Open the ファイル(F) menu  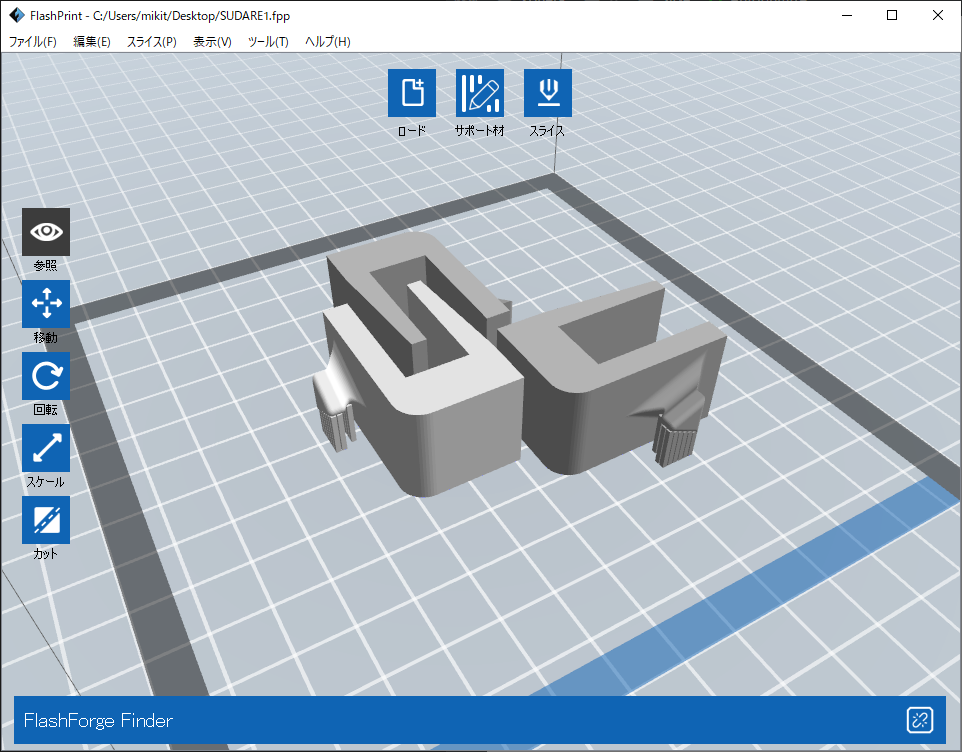(x=33, y=42)
